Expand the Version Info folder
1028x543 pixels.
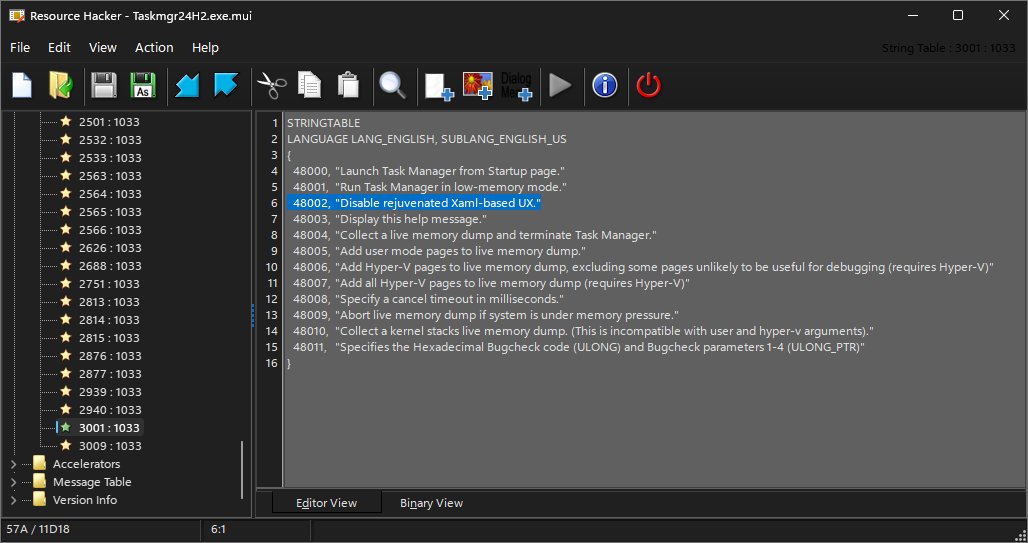click(13, 500)
